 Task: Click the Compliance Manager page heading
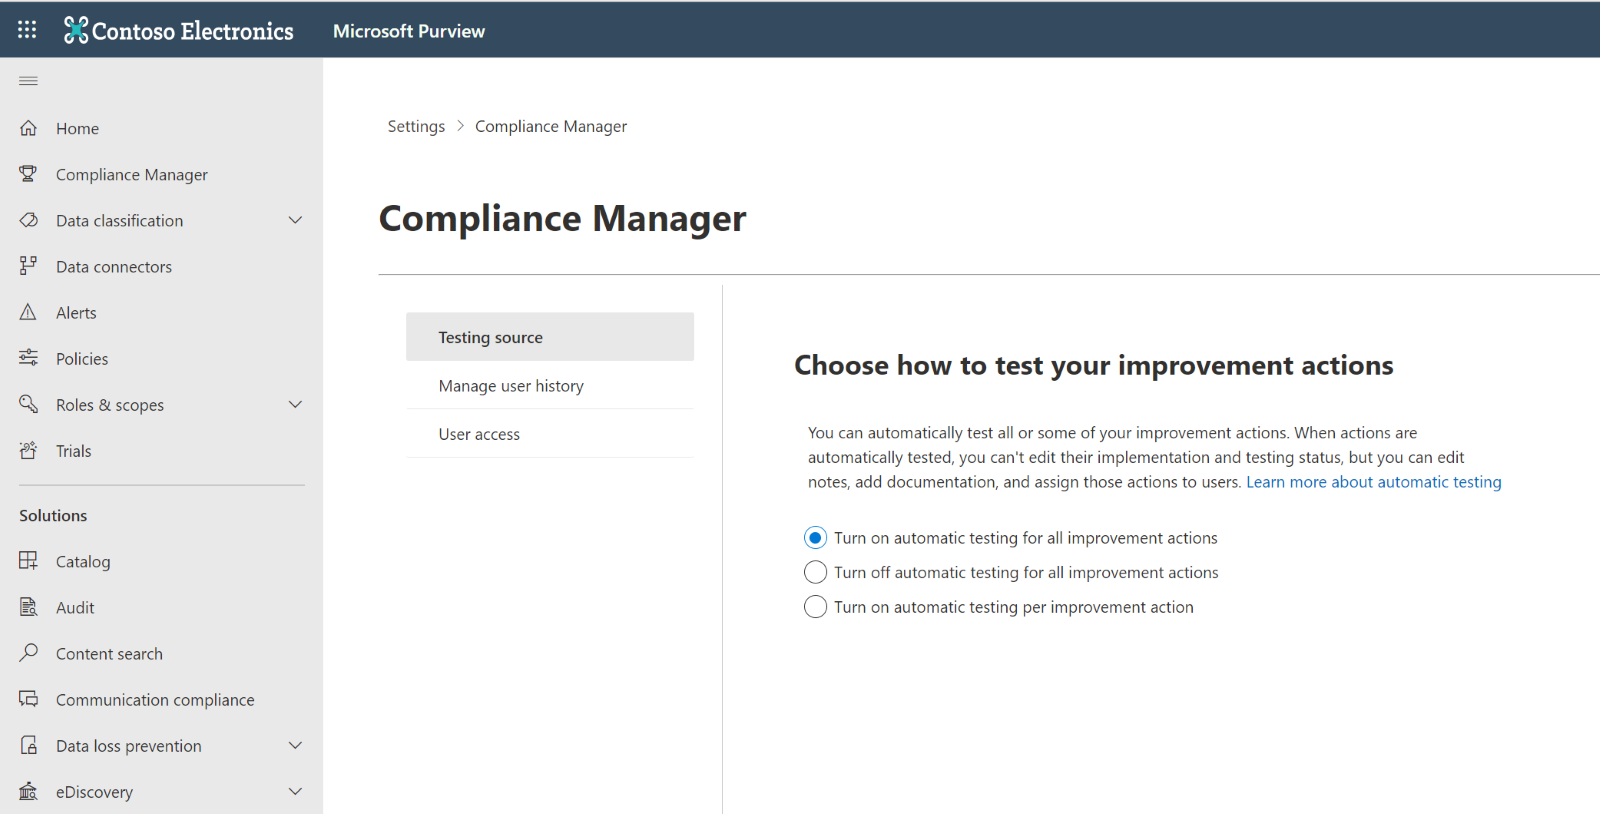tap(562, 218)
